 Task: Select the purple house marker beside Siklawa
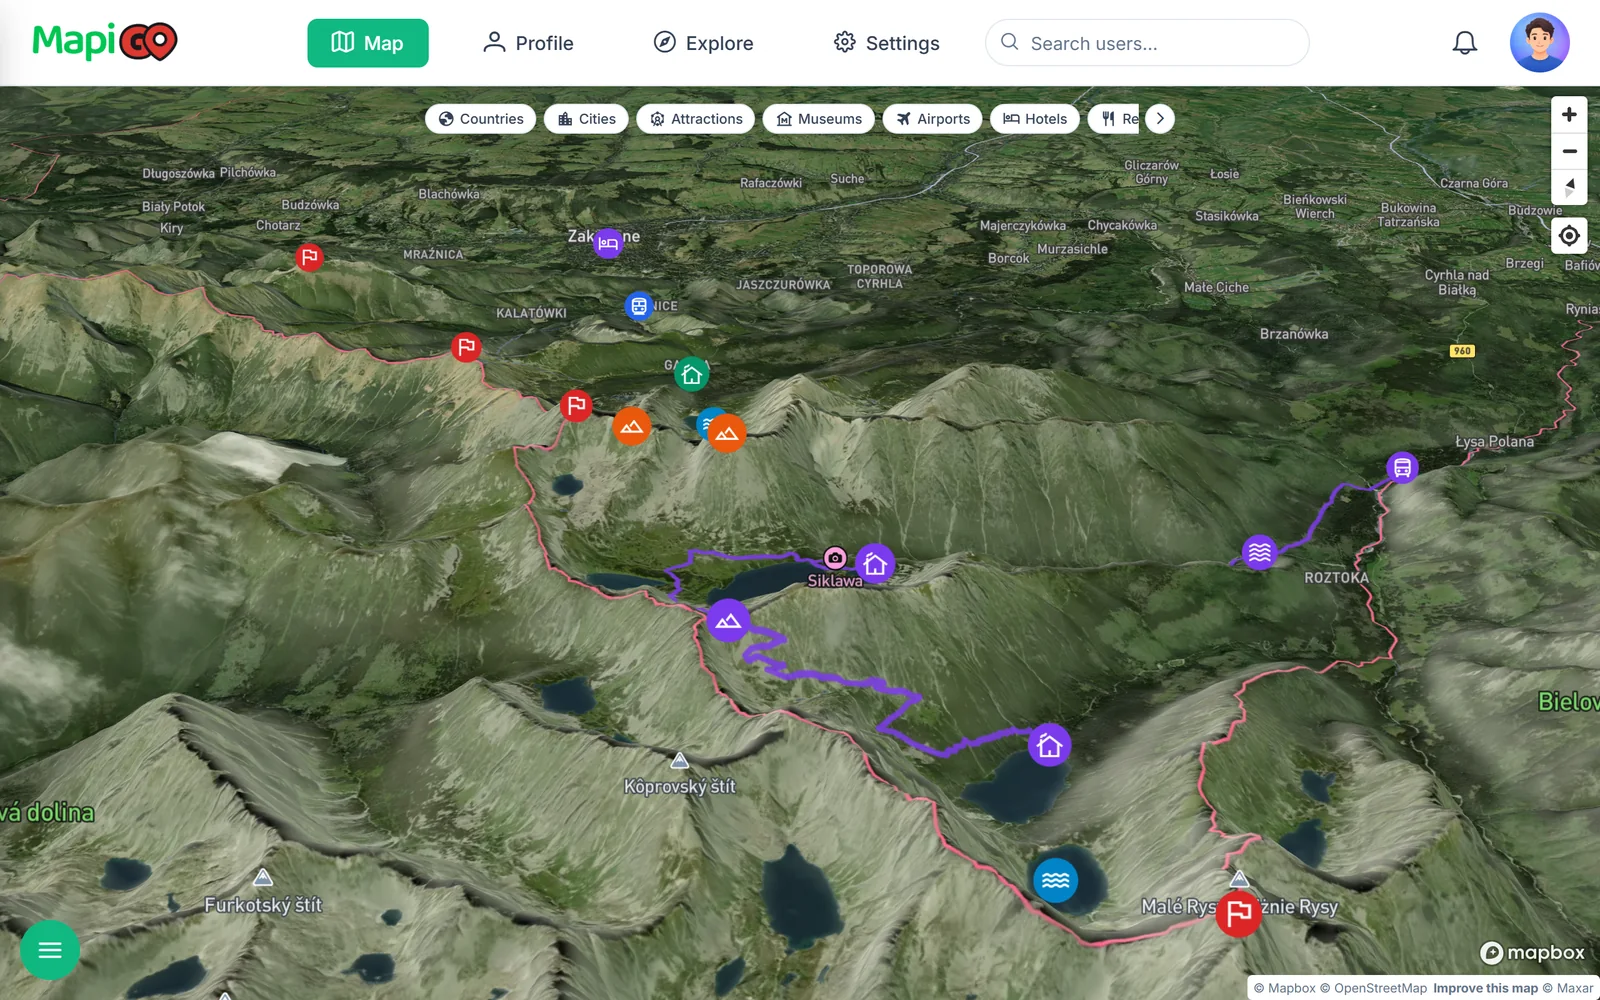875,565
